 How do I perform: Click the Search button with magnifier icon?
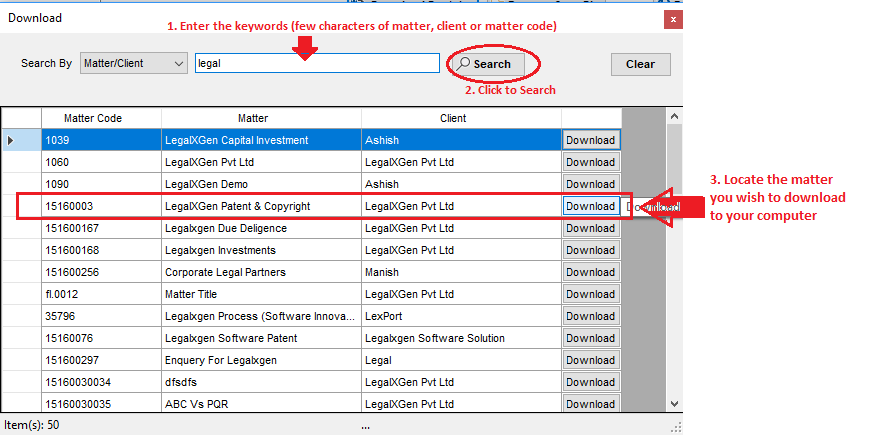(x=488, y=64)
